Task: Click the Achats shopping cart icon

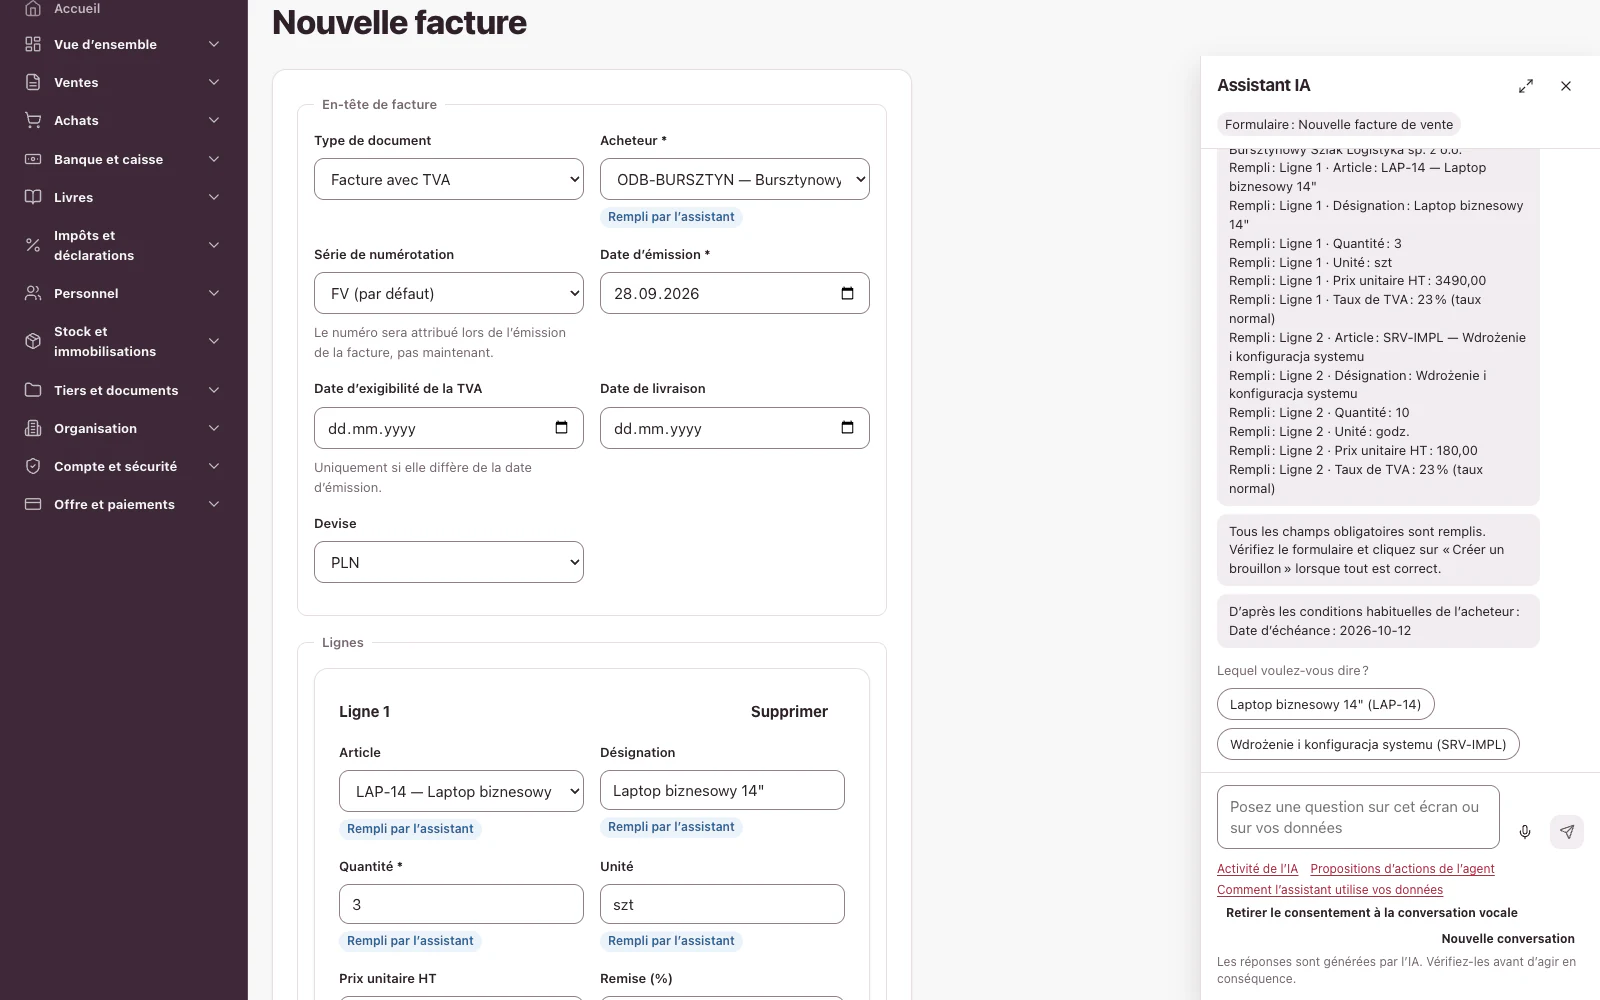Action: 33,120
